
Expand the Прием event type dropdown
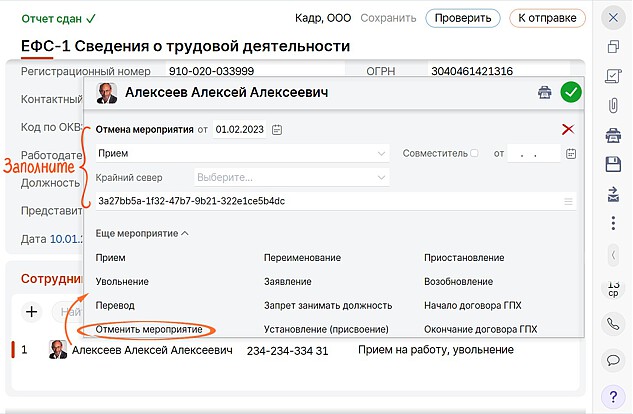[382, 154]
